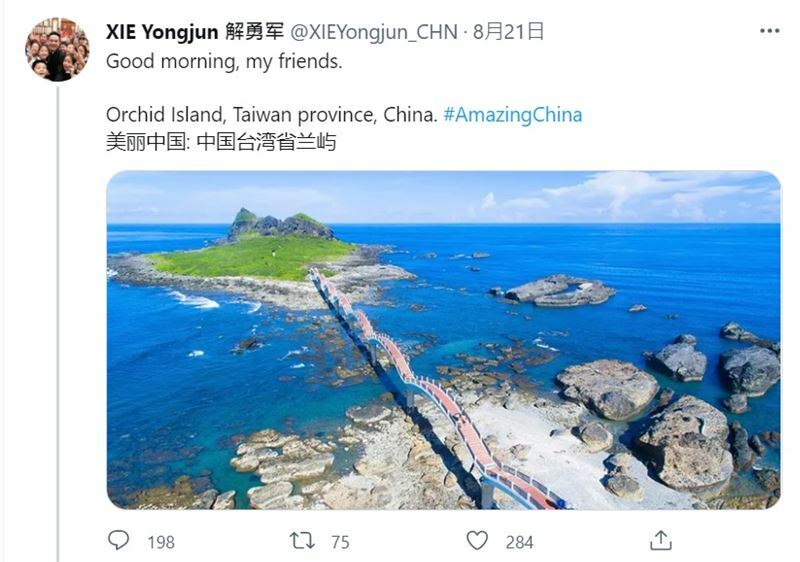The image size is (800, 562).
Task: View the 75 retweets count
Action: pos(340,542)
